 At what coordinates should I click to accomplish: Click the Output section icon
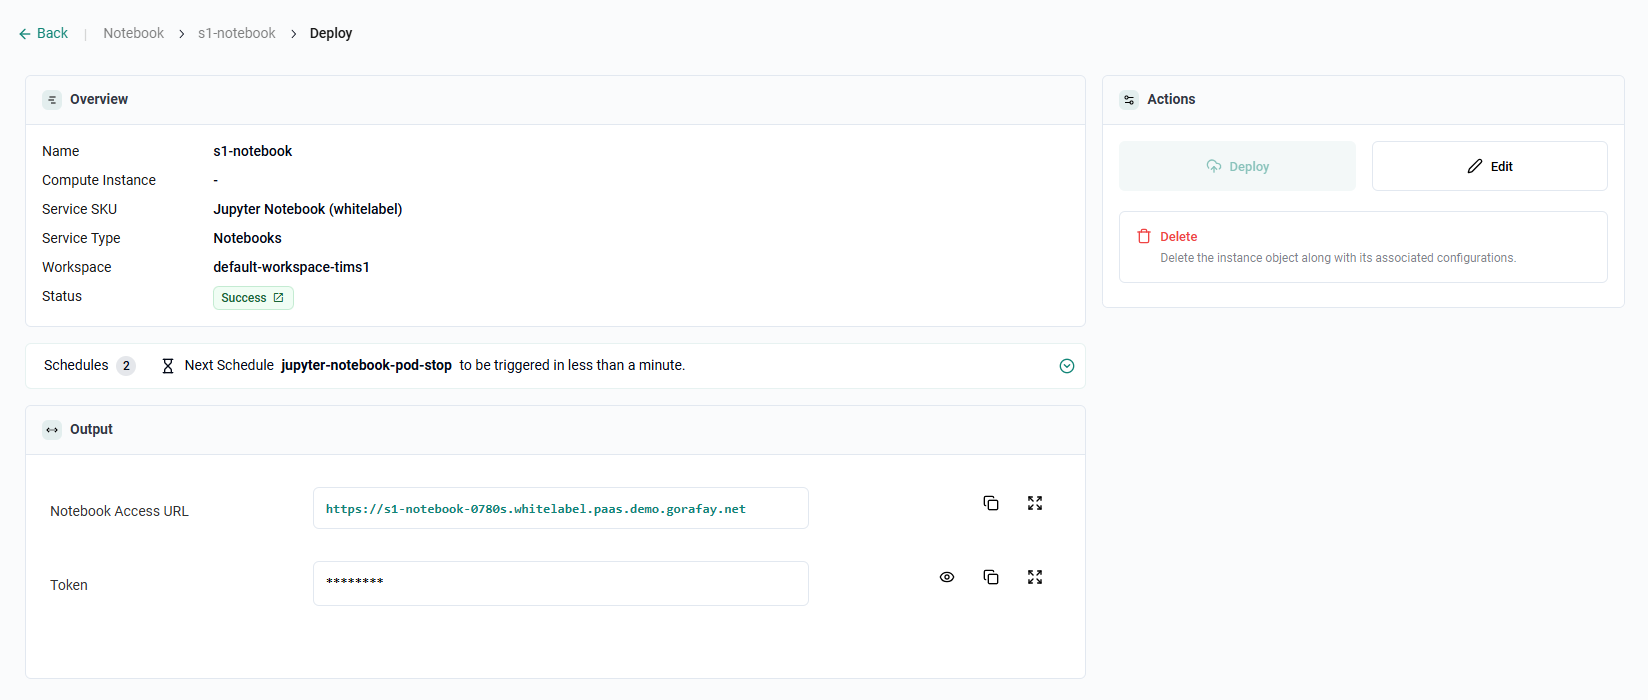click(x=52, y=430)
